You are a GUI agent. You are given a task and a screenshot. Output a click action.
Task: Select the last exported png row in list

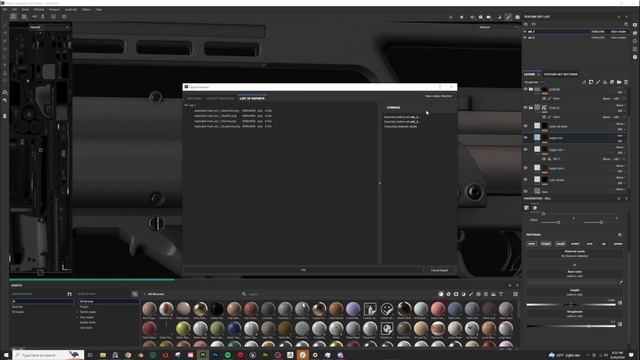(233, 127)
